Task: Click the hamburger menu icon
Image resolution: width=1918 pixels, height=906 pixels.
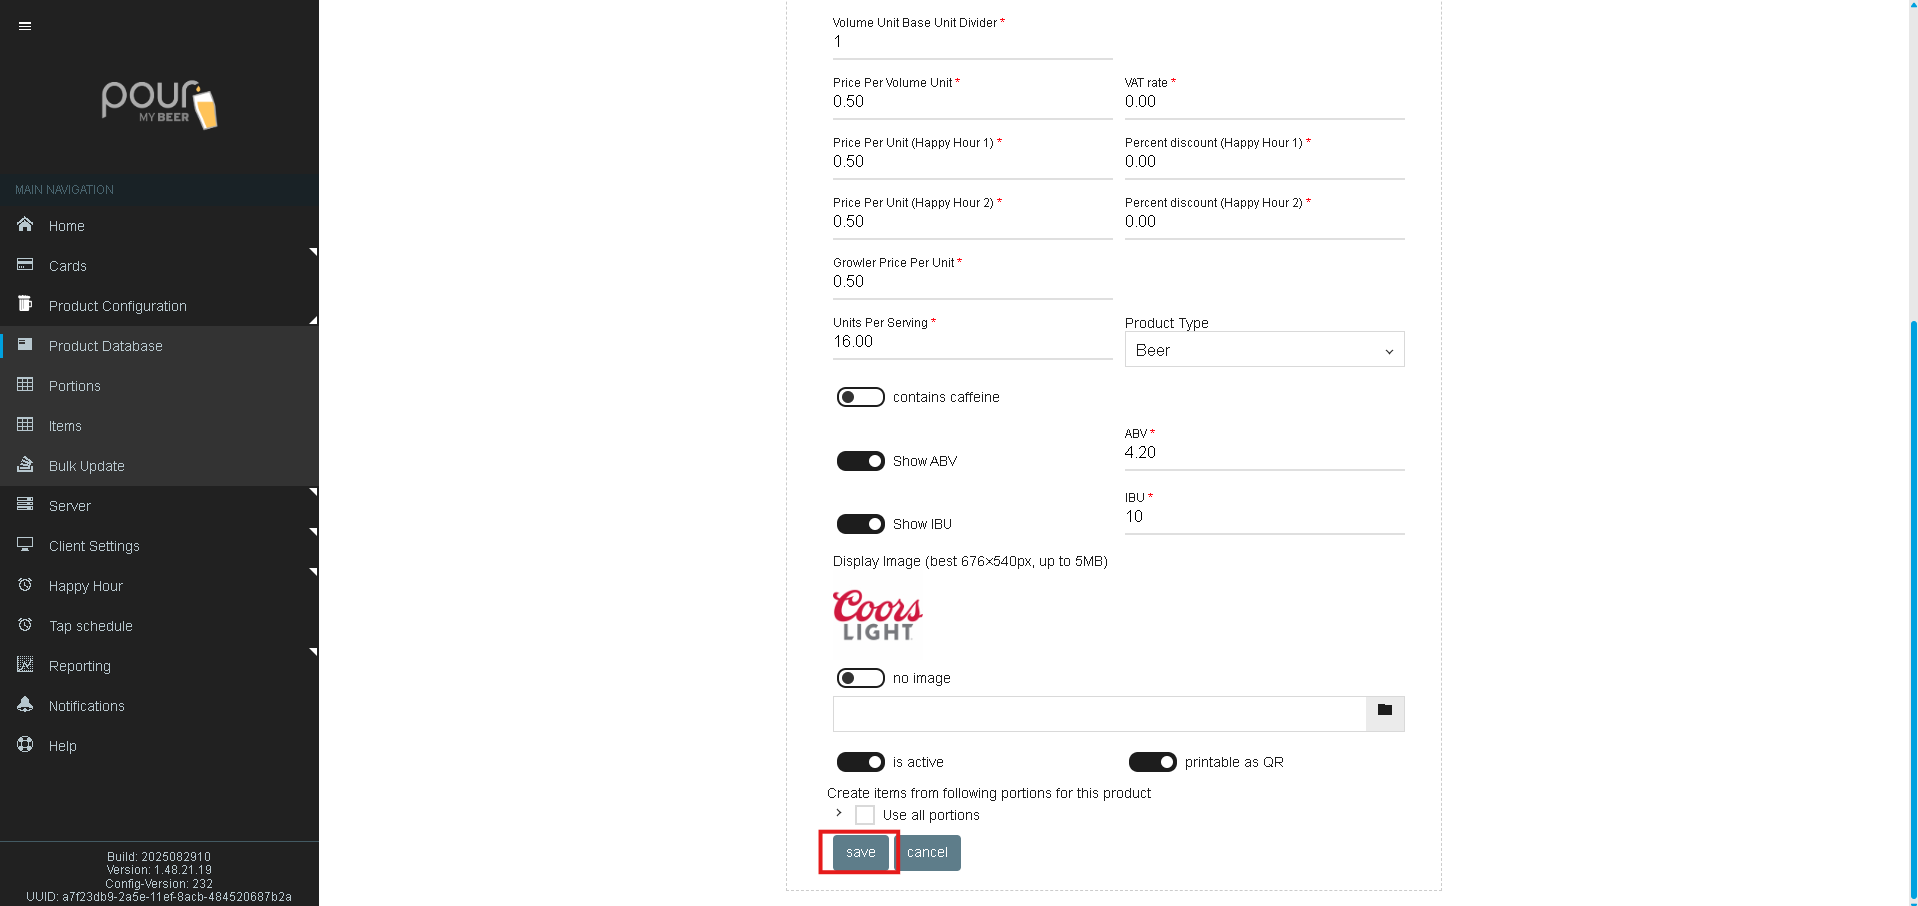Action: pyautogui.click(x=25, y=26)
